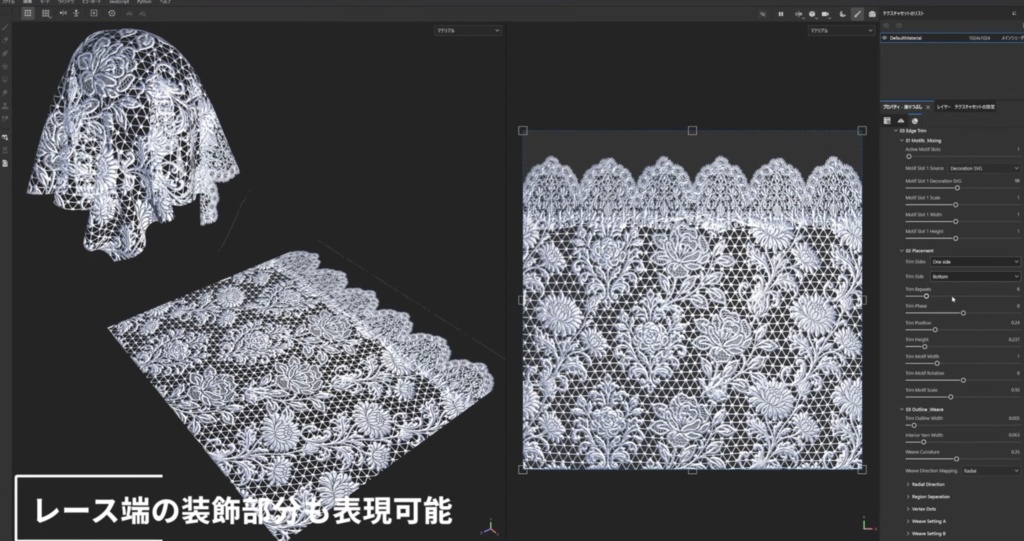Toggle visibility eye of DefaultMaterial
The width and height of the screenshot is (1024, 541).
pyautogui.click(x=885, y=38)
